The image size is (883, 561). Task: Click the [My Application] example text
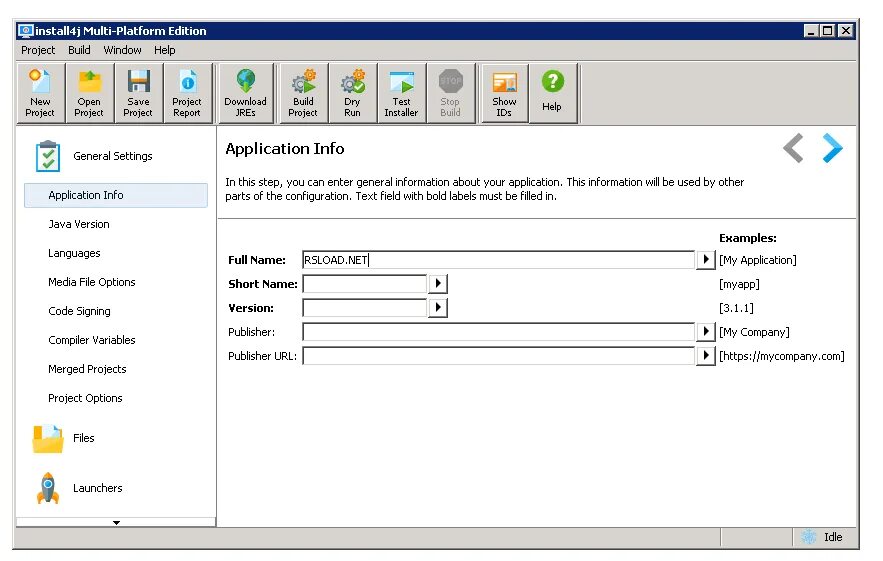[757, 260]
